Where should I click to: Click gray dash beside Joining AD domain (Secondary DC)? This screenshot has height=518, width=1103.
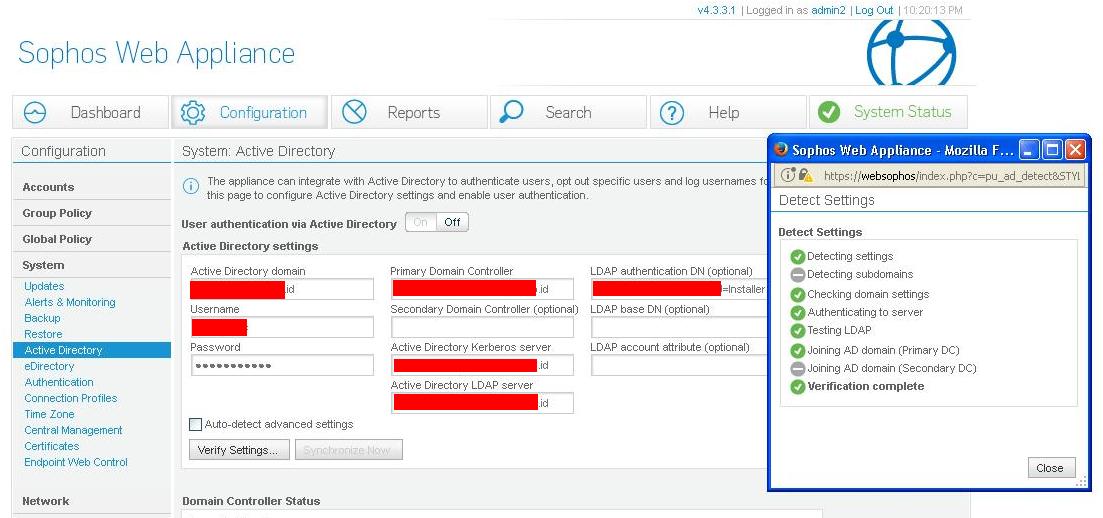pyautogui.click(x=798, y=369)
